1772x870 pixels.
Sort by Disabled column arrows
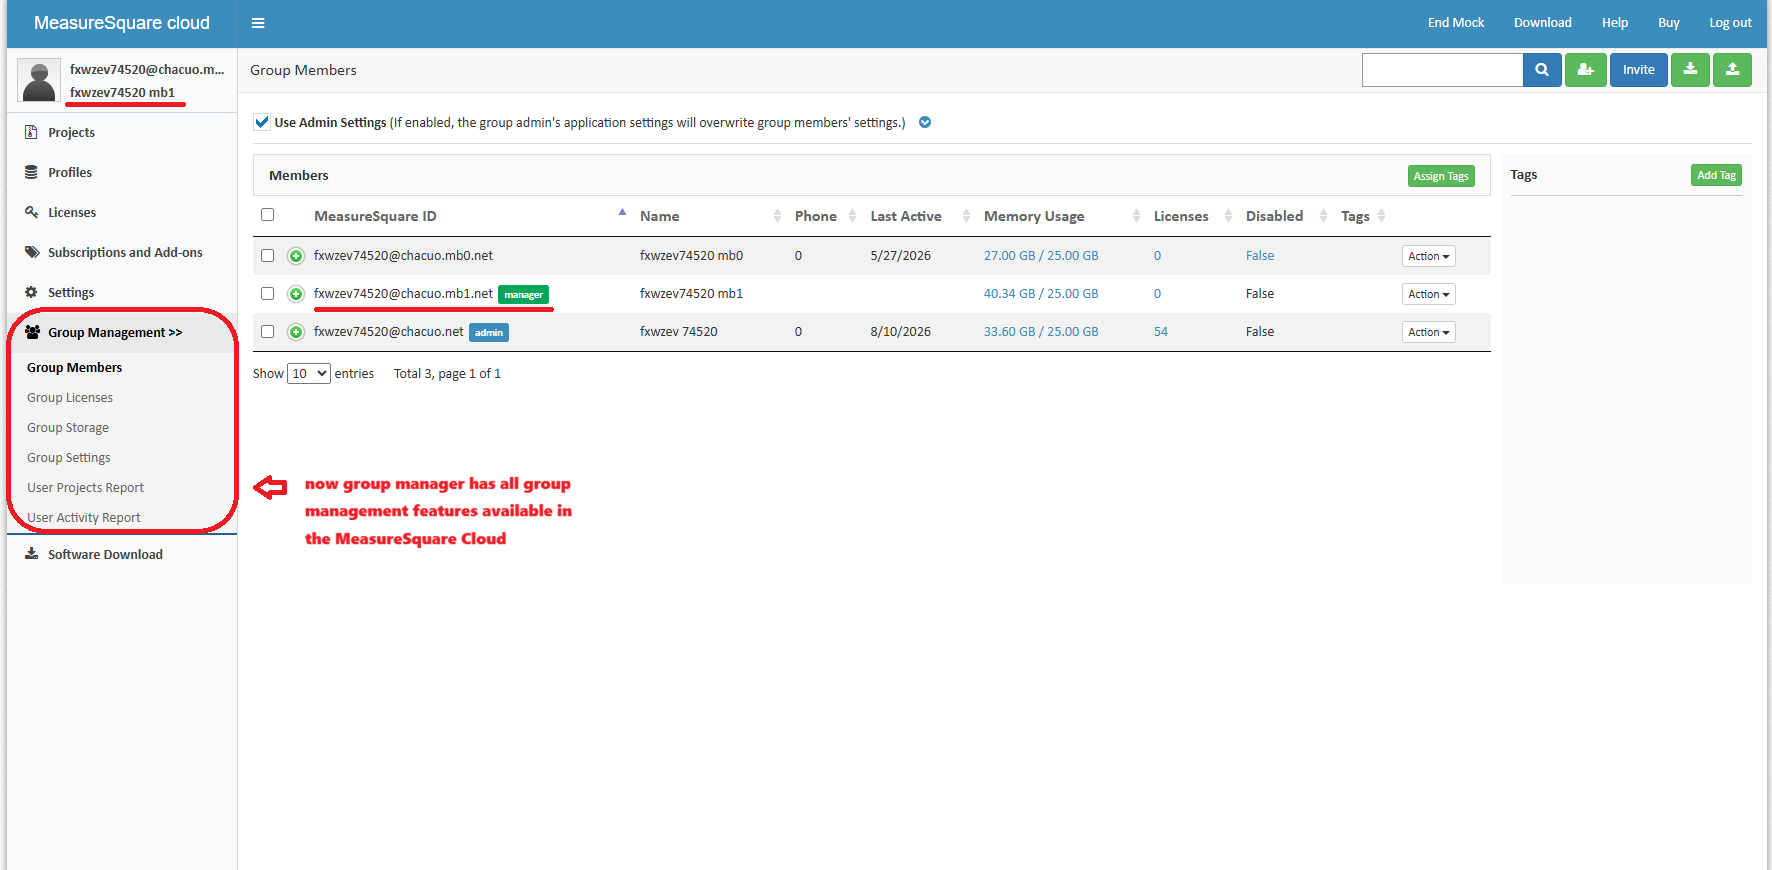tap(1323, 216)
